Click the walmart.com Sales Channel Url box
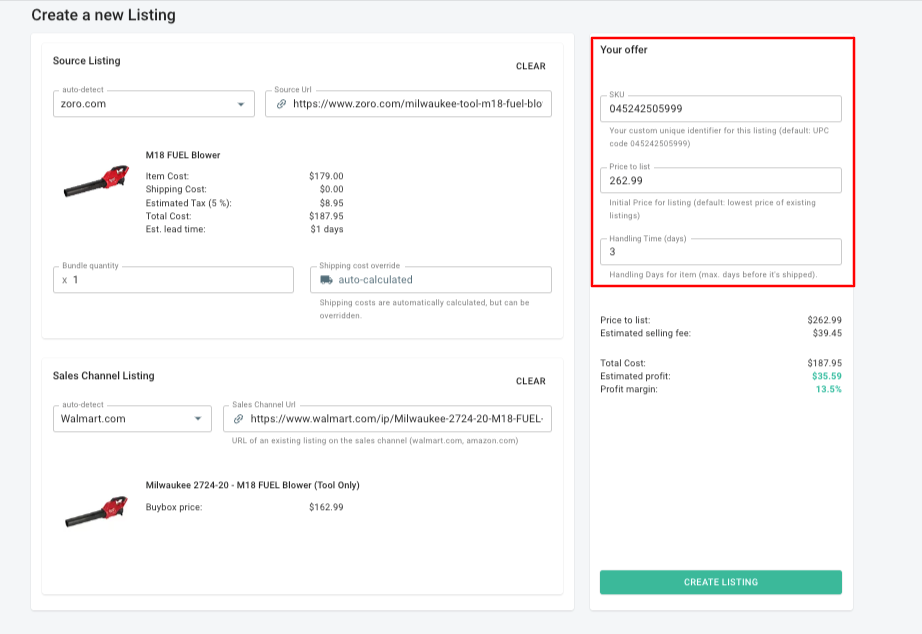The image size is (922, 634). point(396,419)
